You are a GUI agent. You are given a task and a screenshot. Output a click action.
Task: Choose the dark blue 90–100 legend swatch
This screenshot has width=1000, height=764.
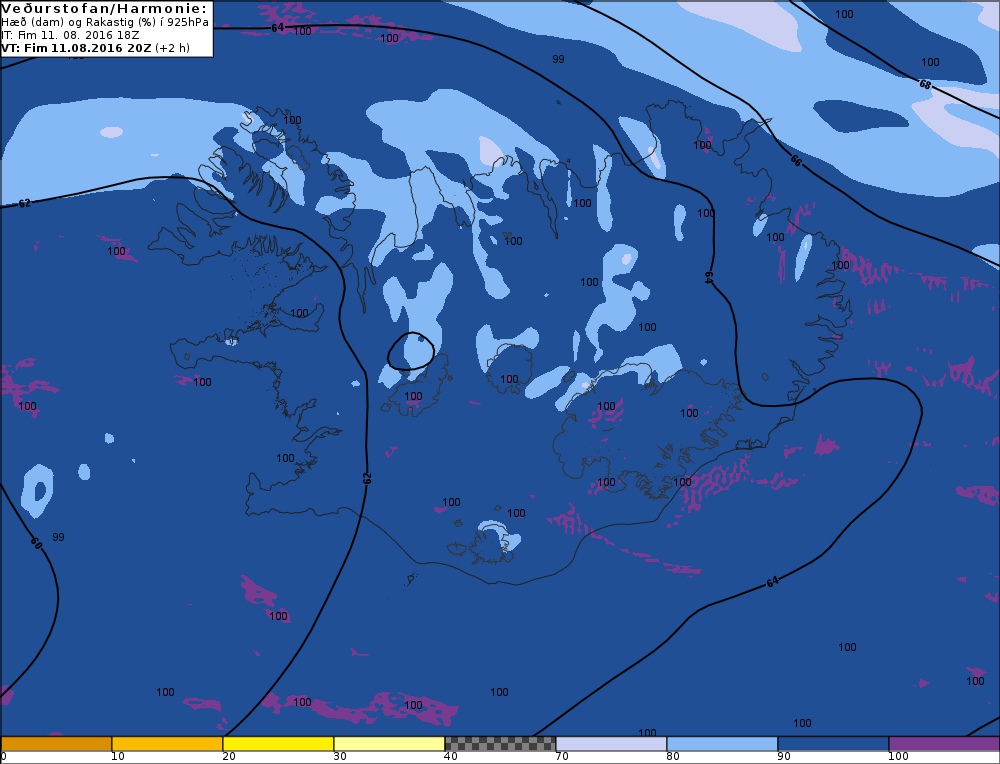(x=833, y=744)
